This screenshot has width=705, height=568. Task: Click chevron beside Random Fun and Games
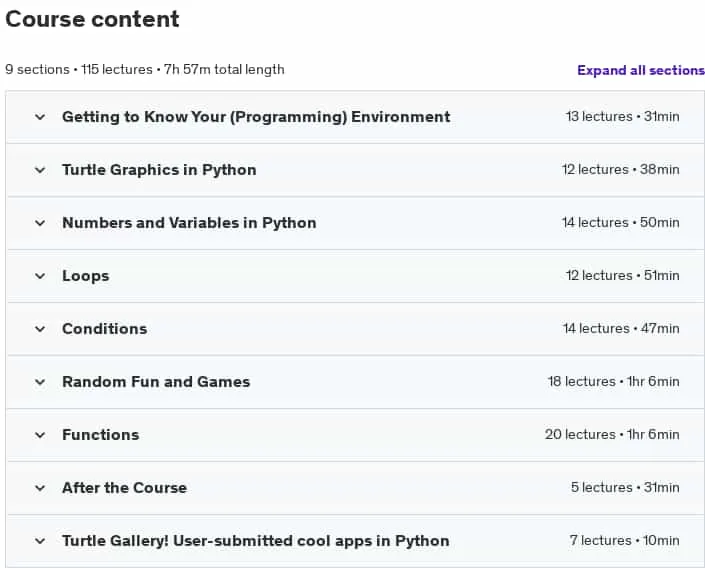point(40,382)
